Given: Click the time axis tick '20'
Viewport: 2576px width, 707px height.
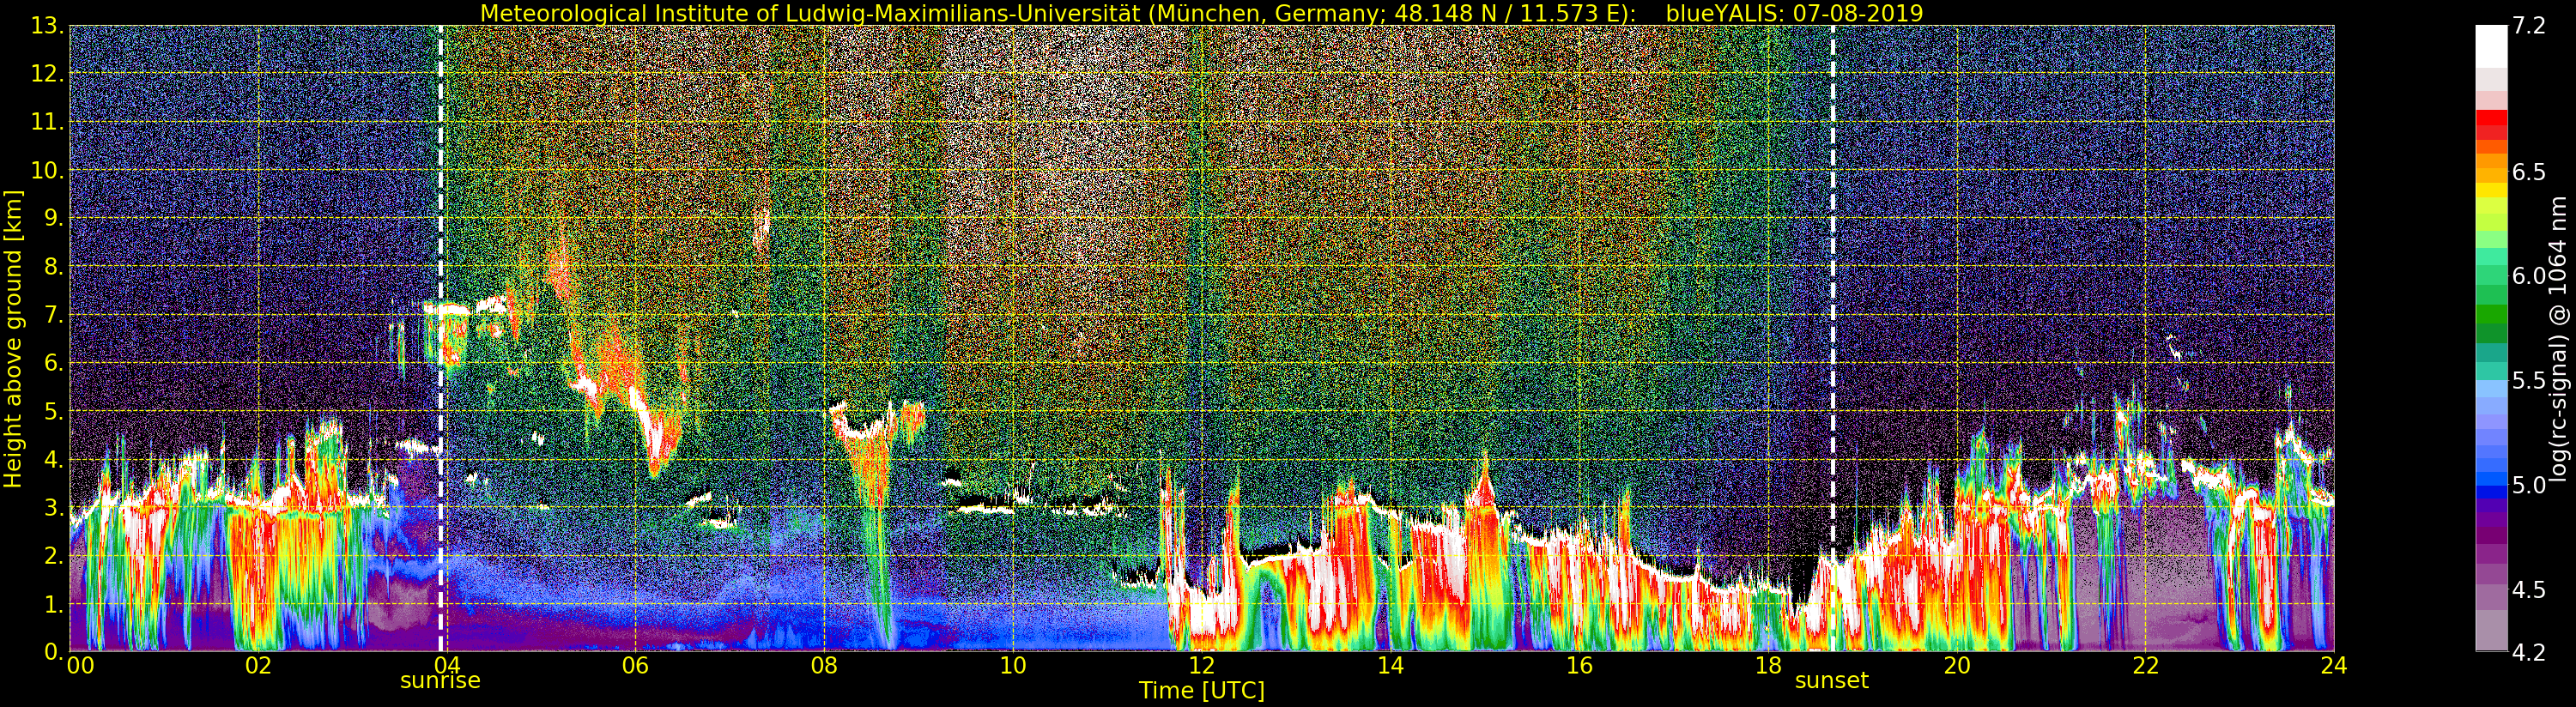Looking at the screenshot, I should [x=1956, y=665].
